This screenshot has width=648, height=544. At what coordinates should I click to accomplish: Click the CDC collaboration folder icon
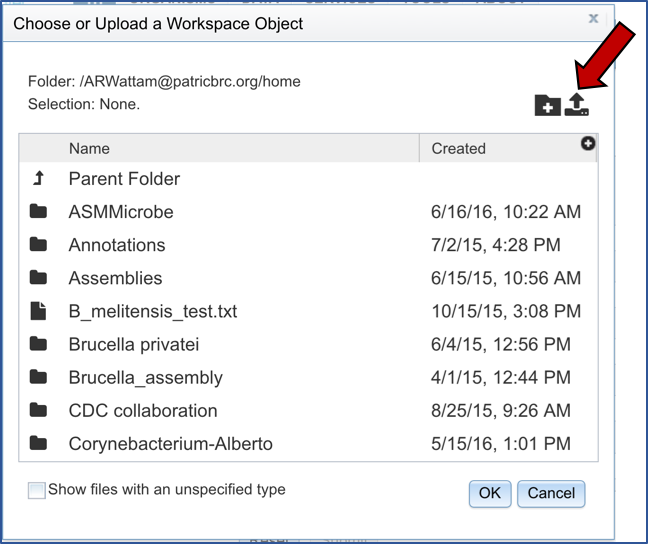click(x=39, y=410)
